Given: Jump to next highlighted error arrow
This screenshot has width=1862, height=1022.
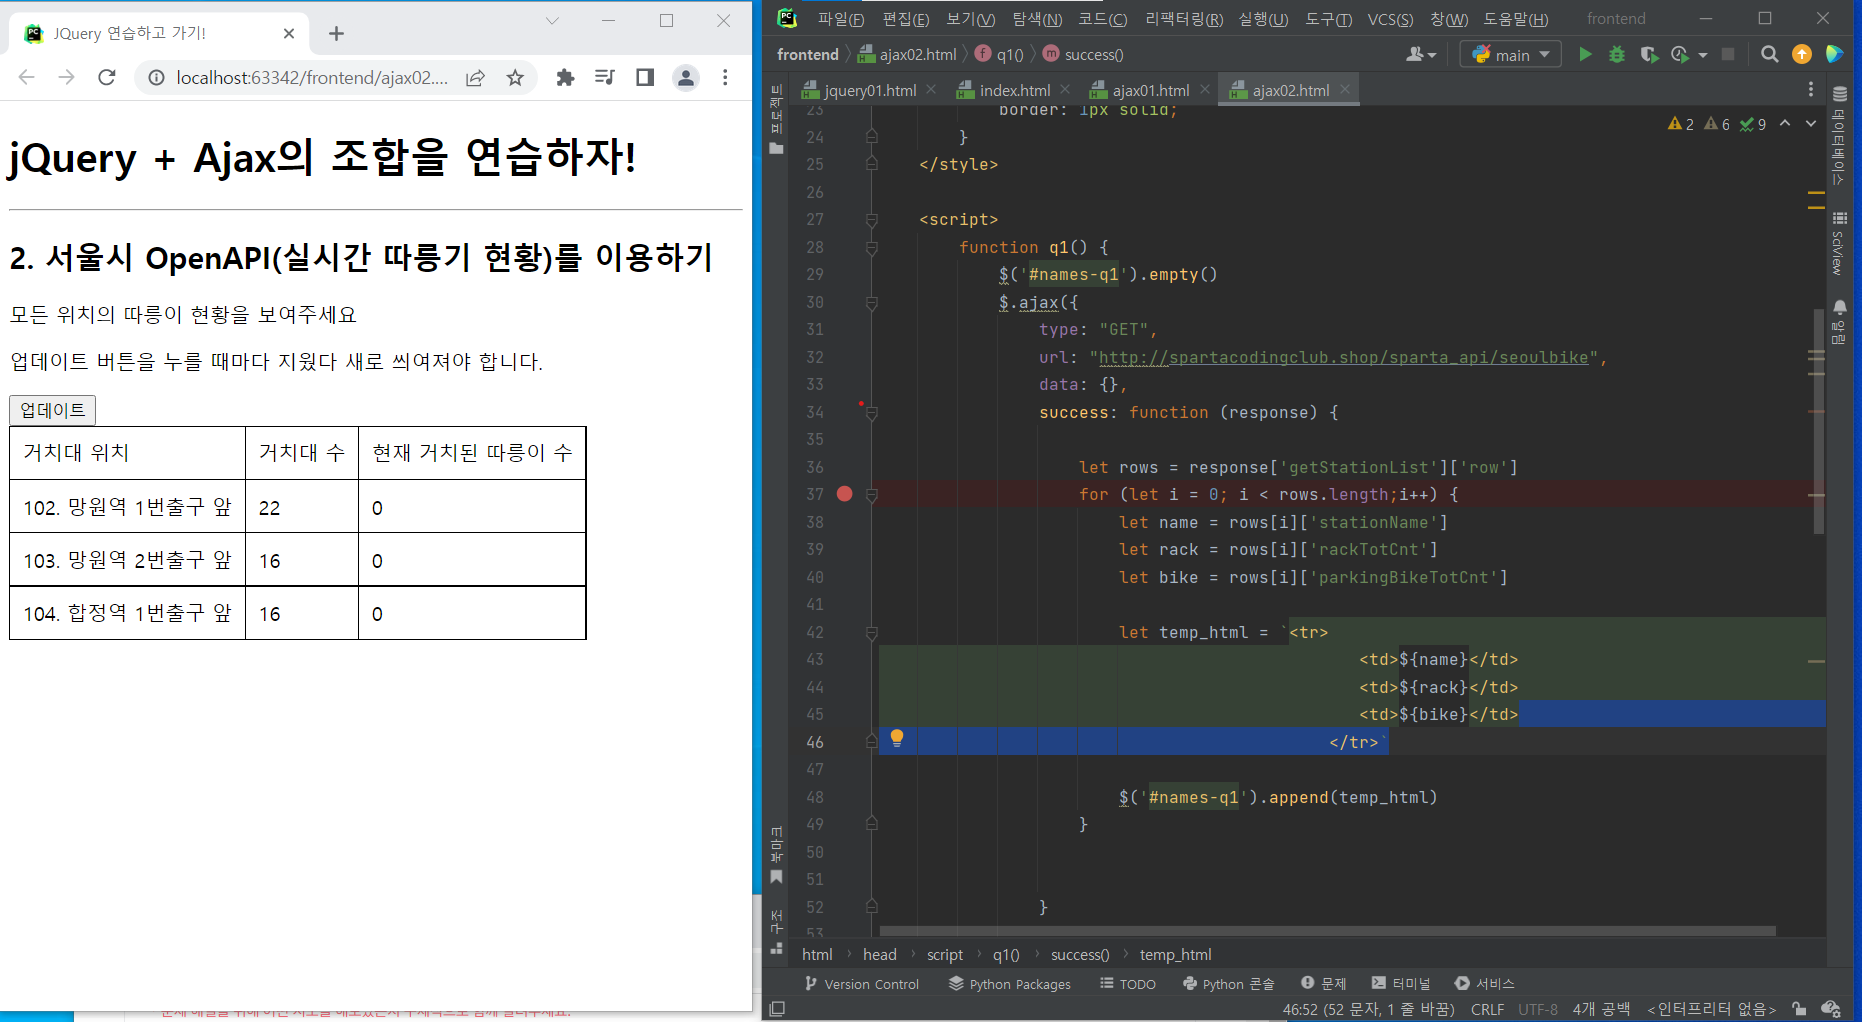Looking at the screenshot, I should click(x=1811, y=123).
